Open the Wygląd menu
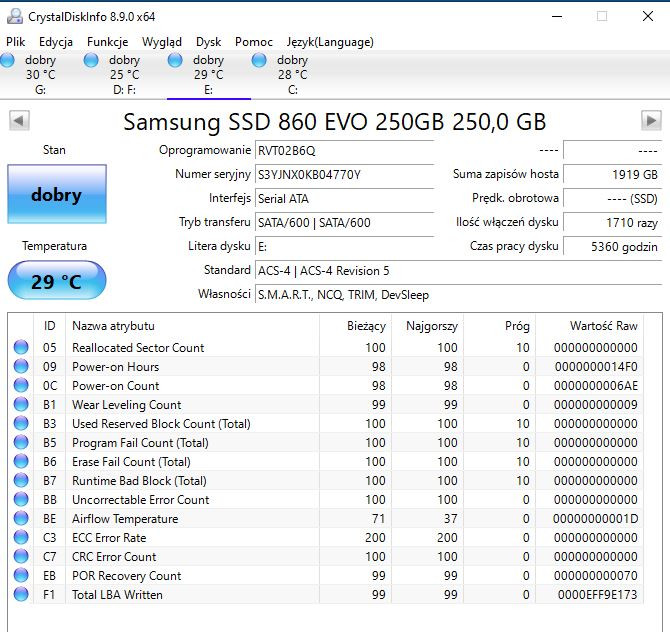The height and width of the screenshot is (632, 670). pos(162,42)
